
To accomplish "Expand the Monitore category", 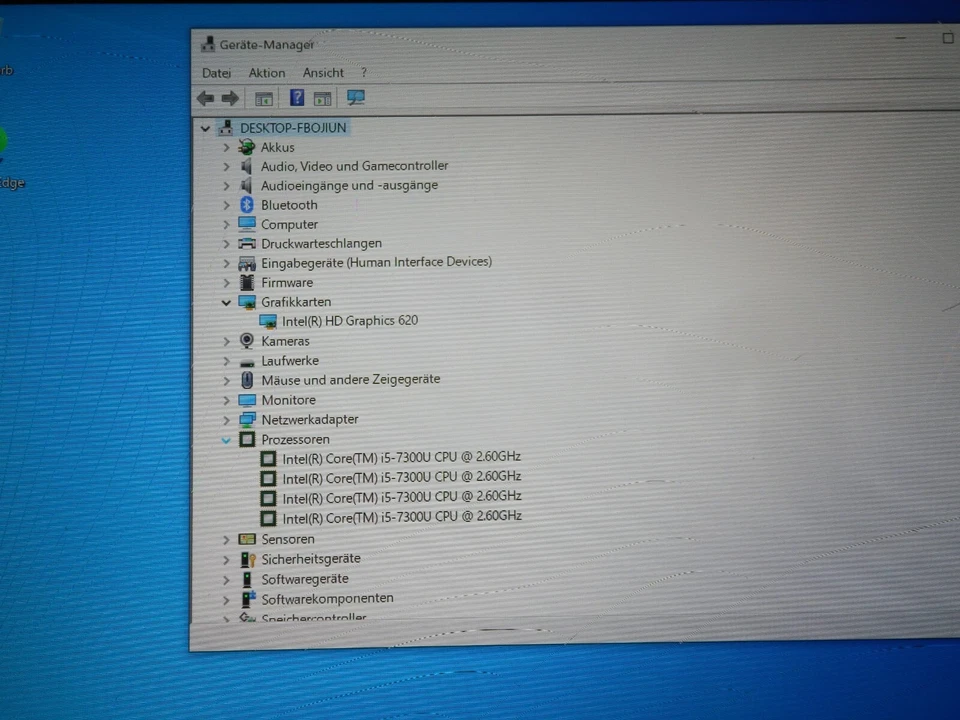I will (227, 400).
